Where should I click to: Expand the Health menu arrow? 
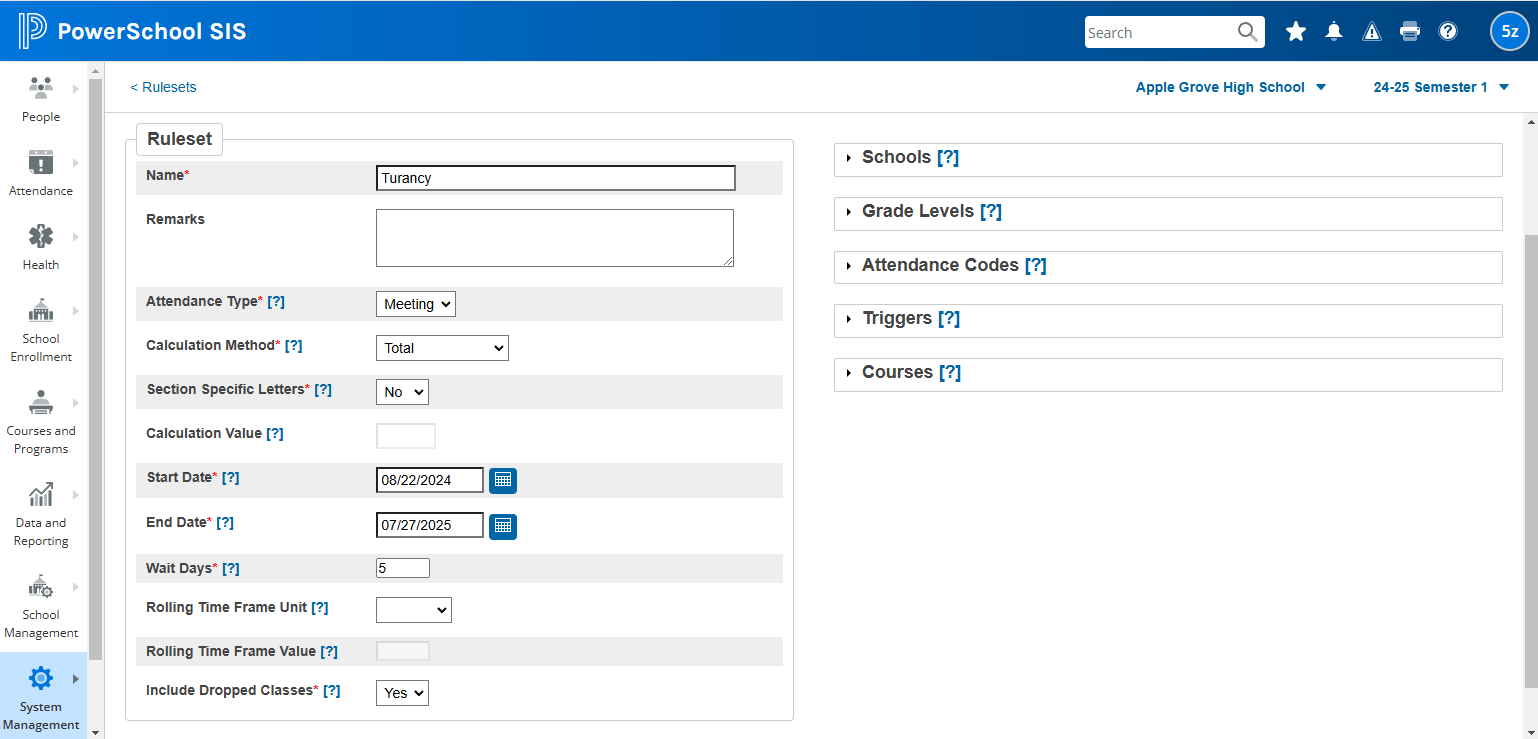coord(76,237)
